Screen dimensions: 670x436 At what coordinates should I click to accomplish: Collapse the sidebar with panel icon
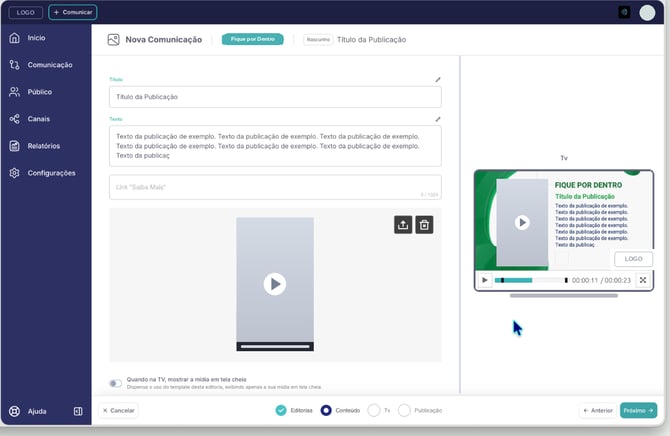pos(78,411)
